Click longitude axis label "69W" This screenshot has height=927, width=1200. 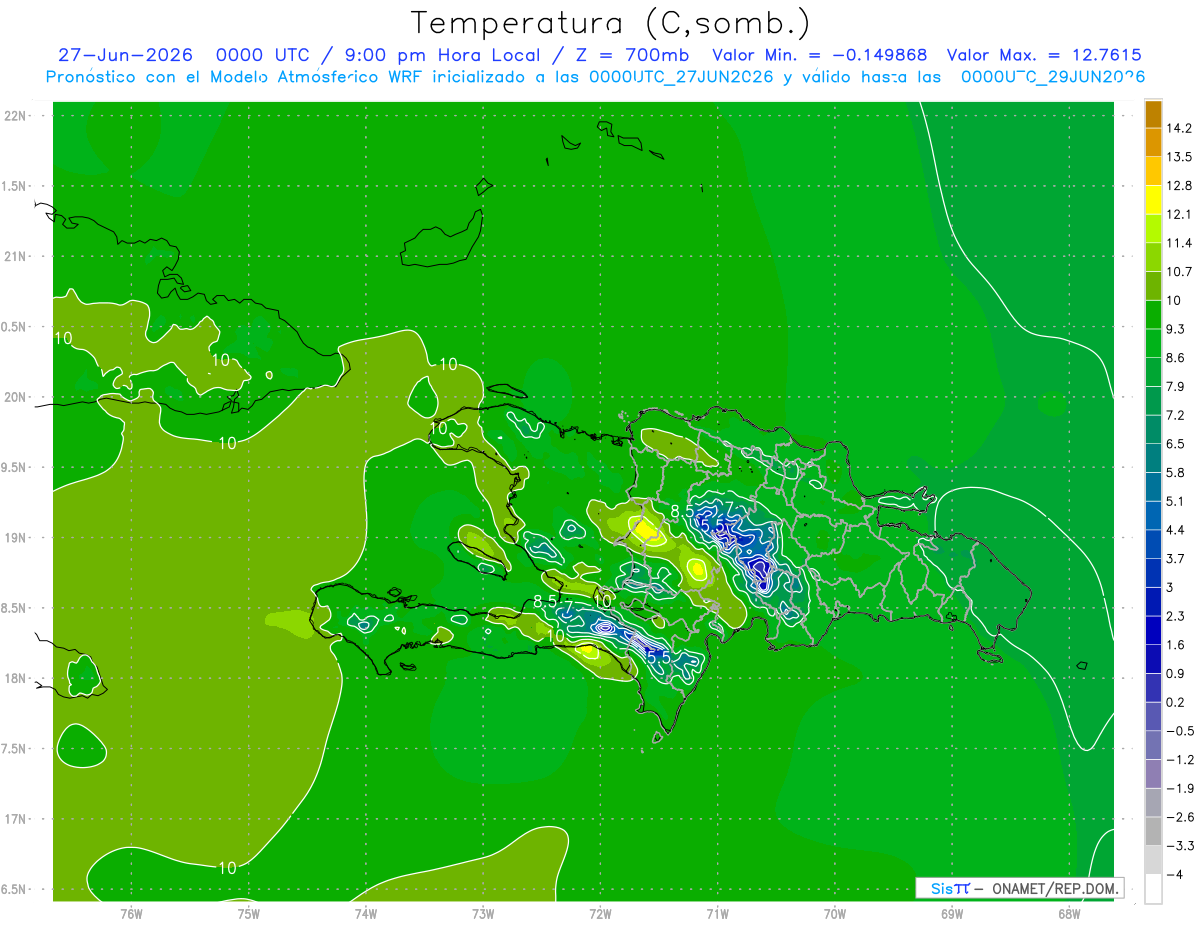(952, 913)
